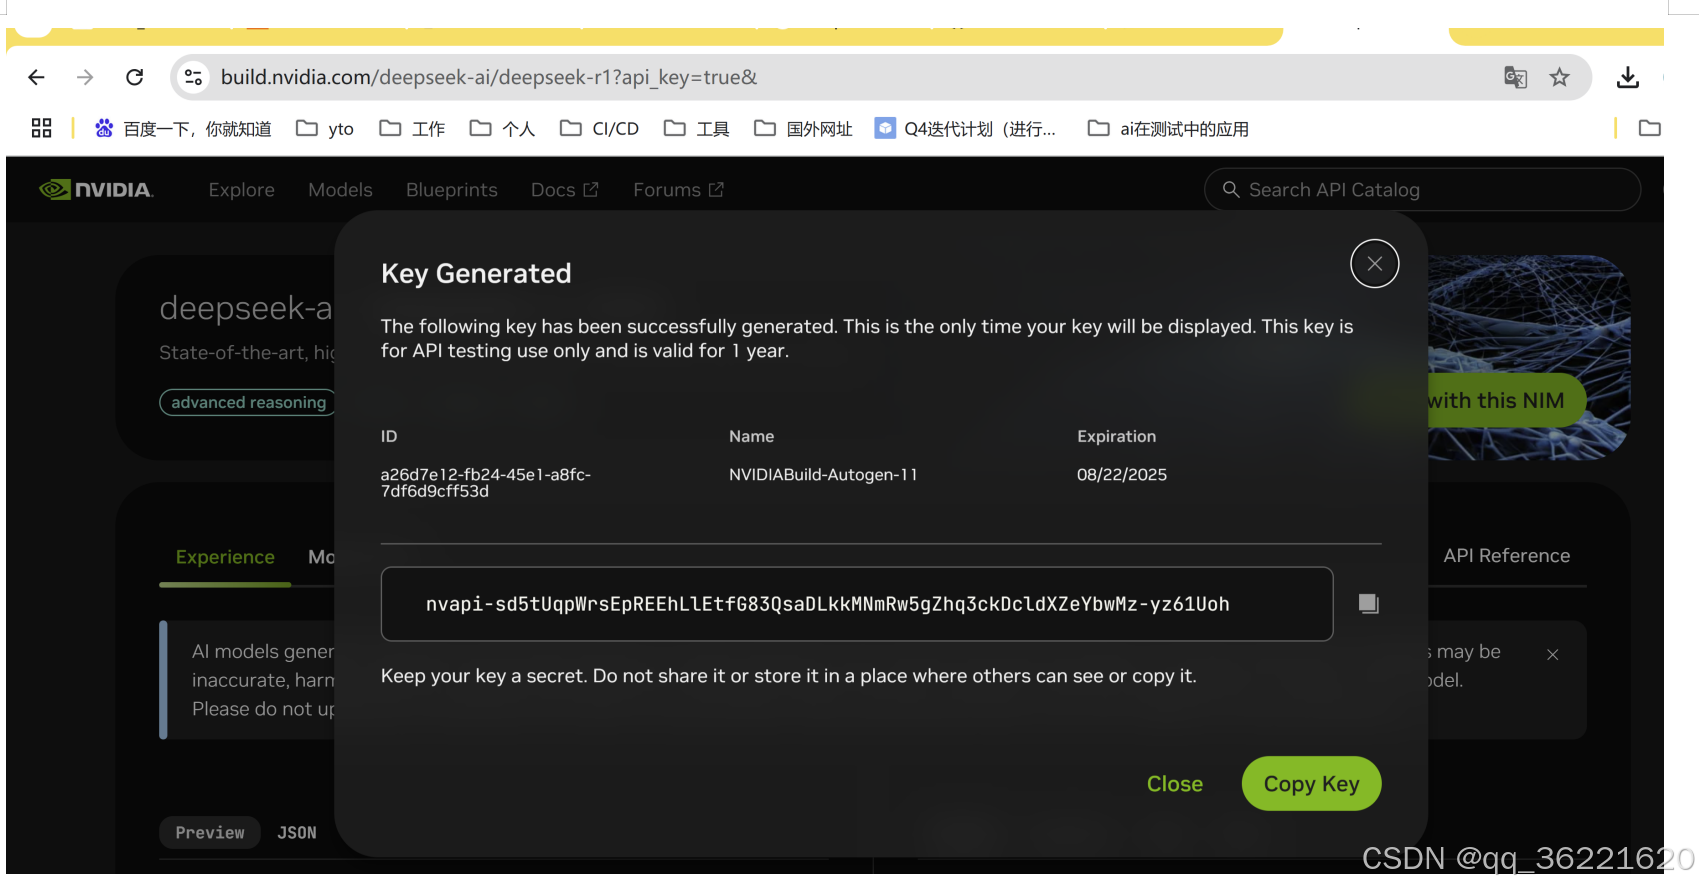
Task: Go forward with the browser forward arrow
Action: point(85,77)
